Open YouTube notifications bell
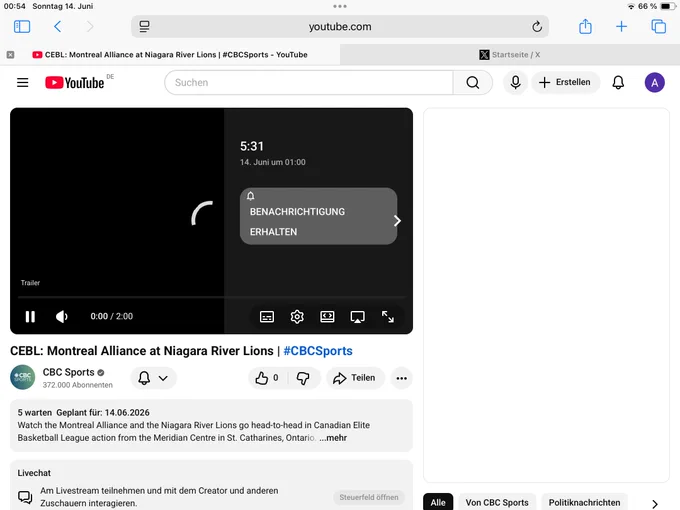 618,82
